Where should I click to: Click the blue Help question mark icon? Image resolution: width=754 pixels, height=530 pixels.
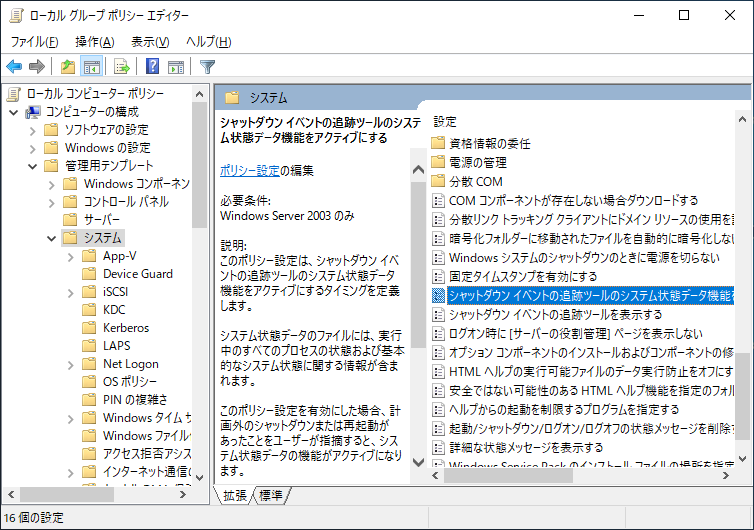click(152, 66)
